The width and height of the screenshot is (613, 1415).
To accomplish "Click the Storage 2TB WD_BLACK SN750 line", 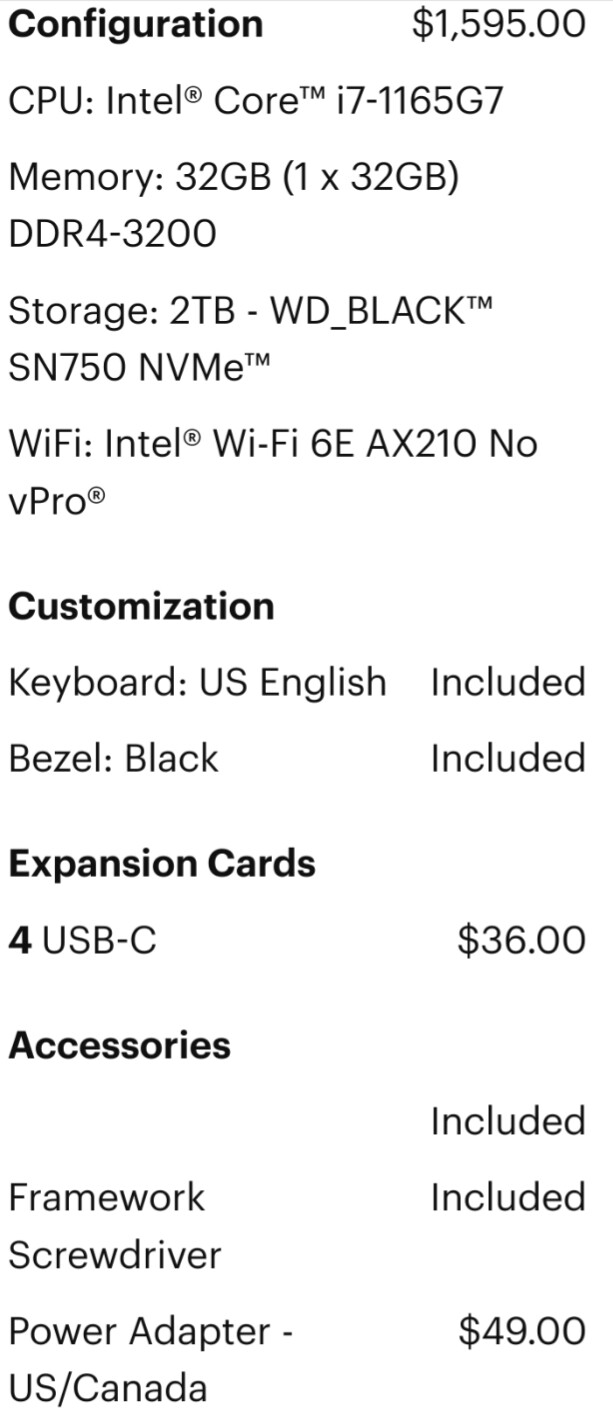I will 251,339.
